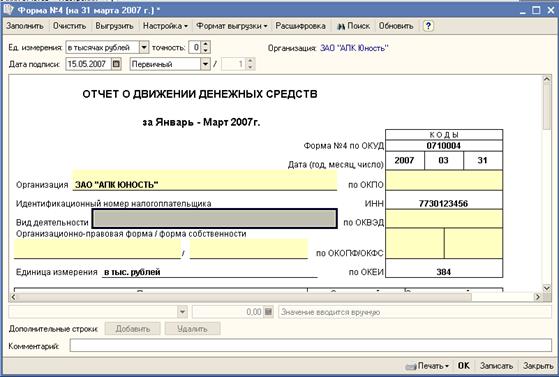This screenshot has height=377, width=559.
Task: Open the calendar picker for signature date
Action: pos(116,64)
